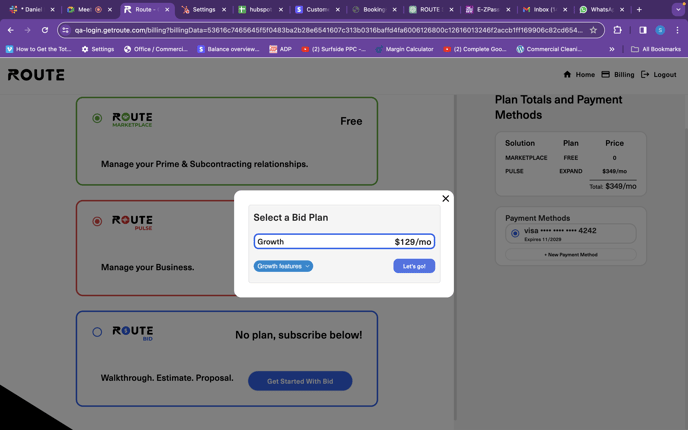This screenshot has width=688, height=430.
Task: Open Margin Calculator bookmark
Action: [x=404, y=49]
